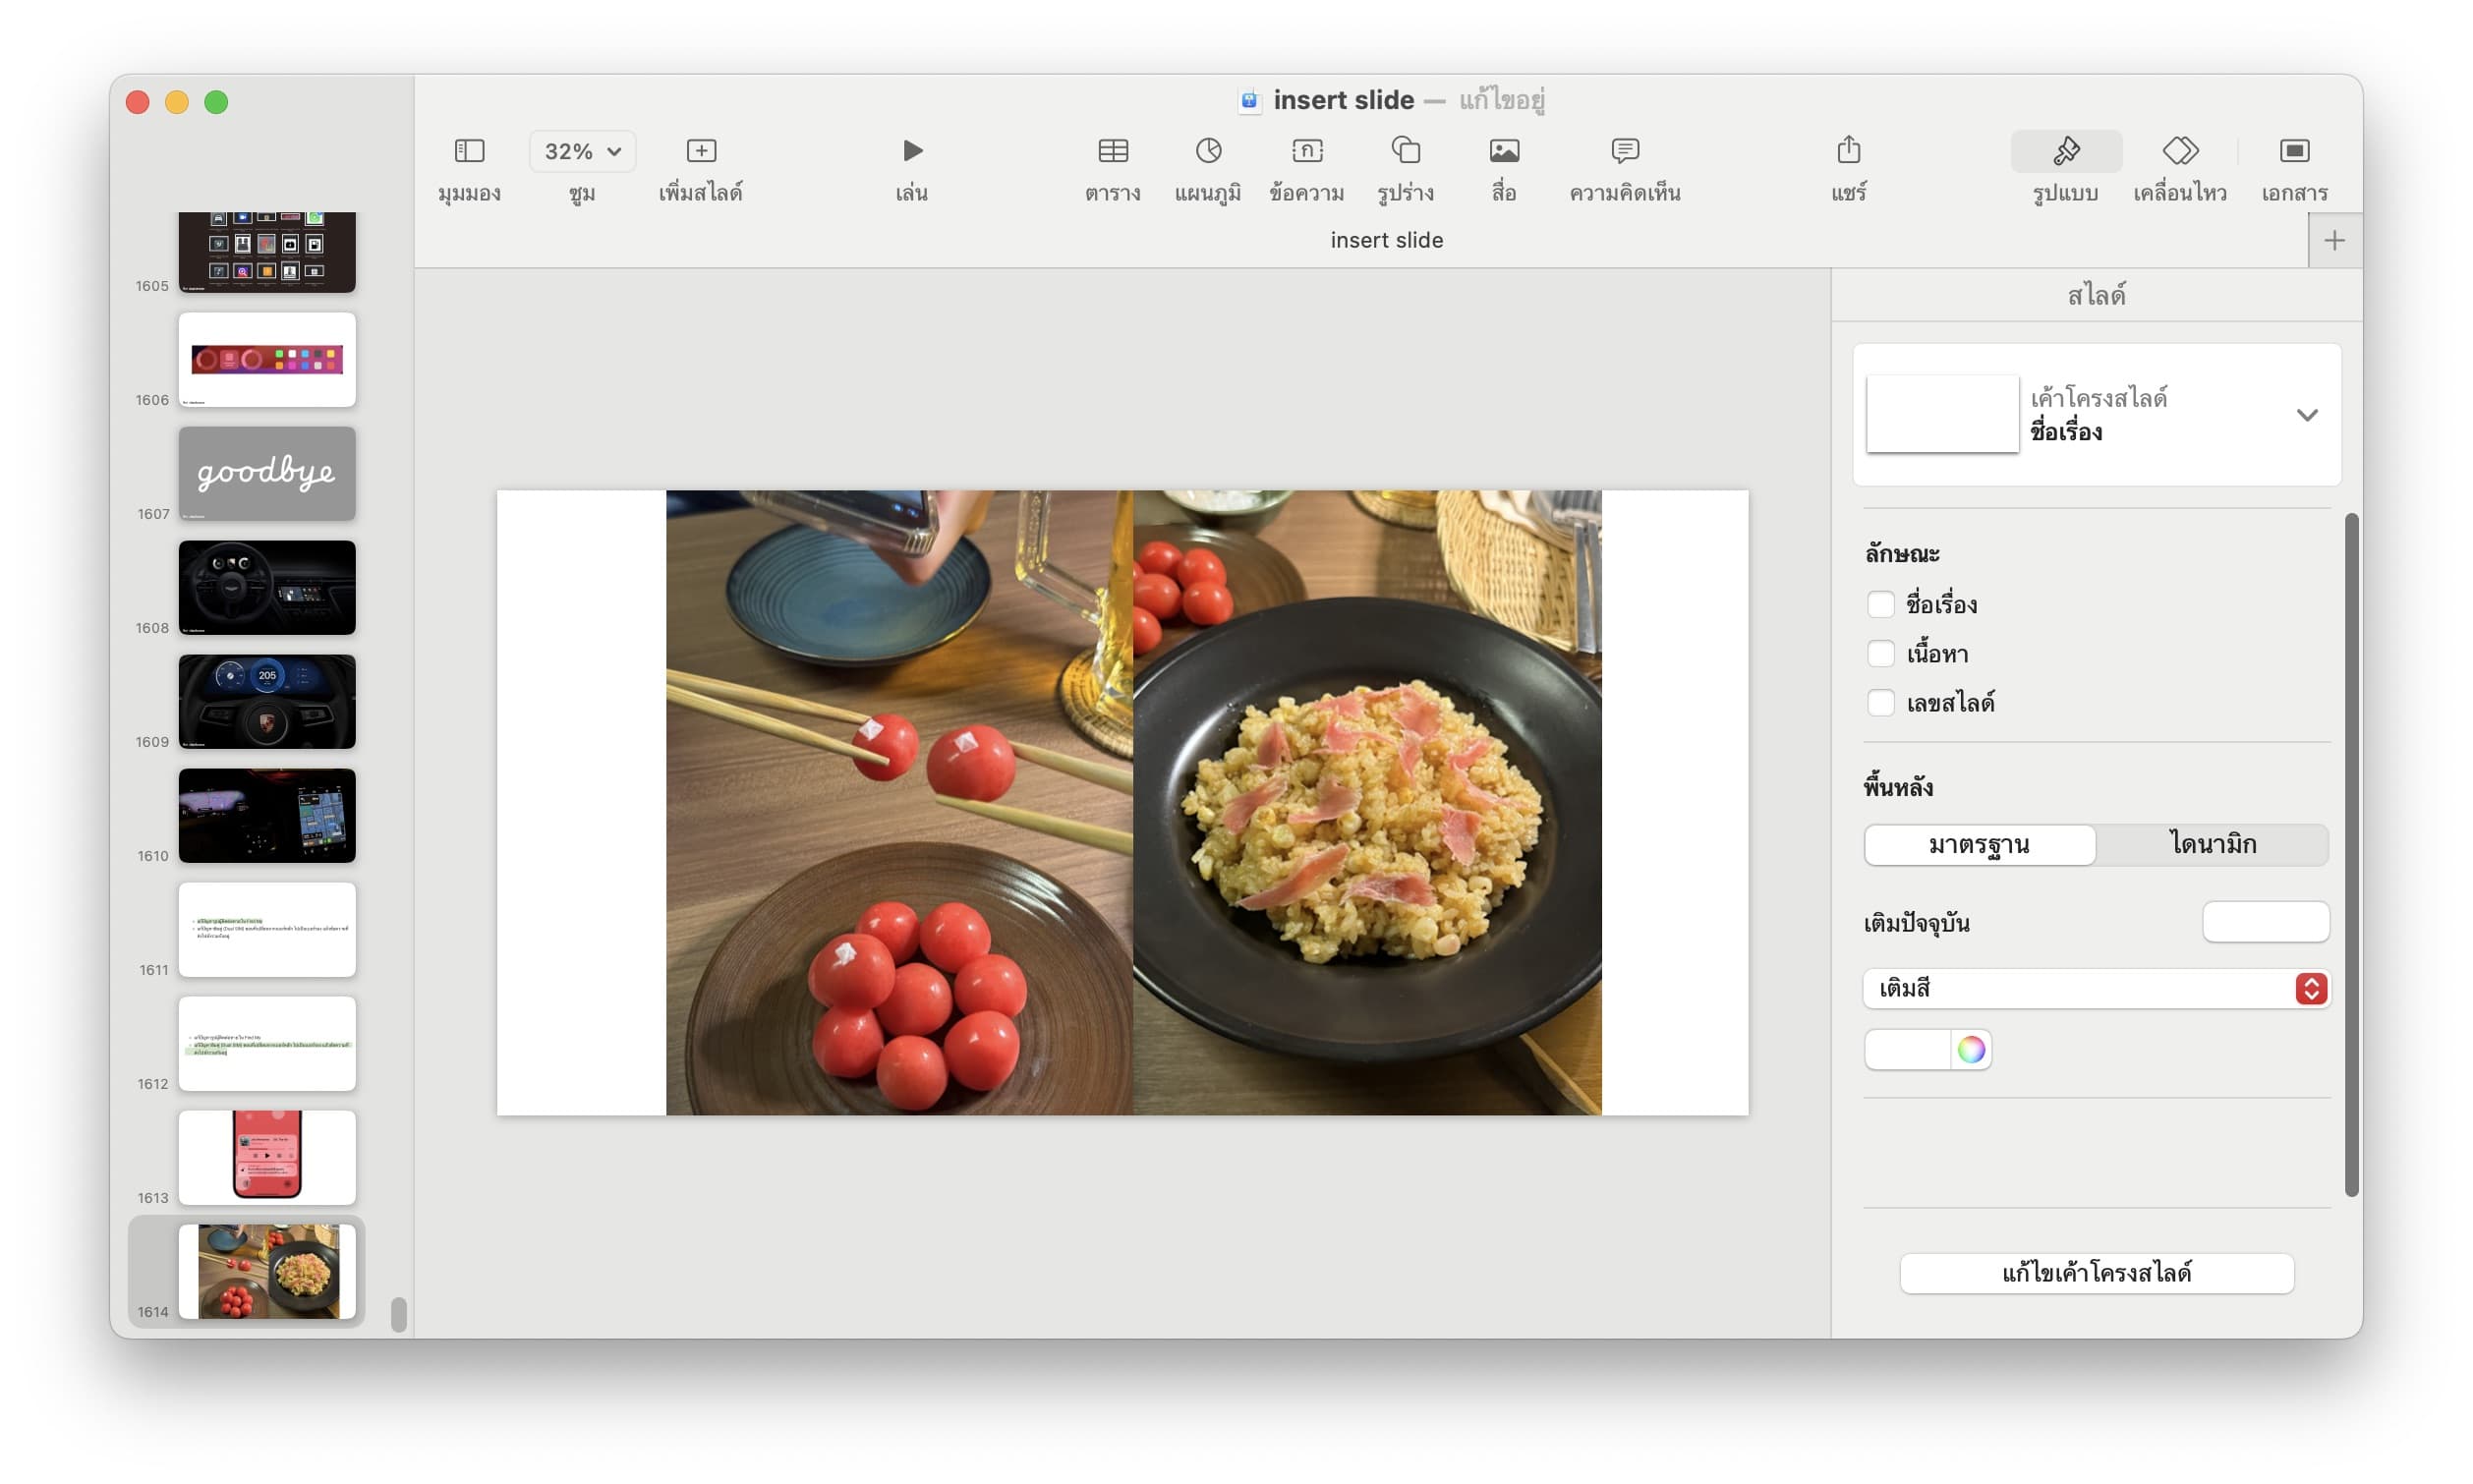Add a comment with ความคิดเห็น icon
This screenshot has height=1484, width=2473.
[x=1624, y=151]
